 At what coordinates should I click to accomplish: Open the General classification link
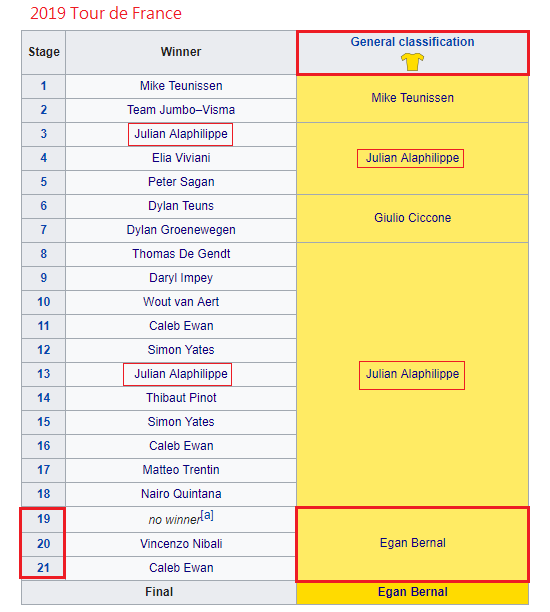pos(412,42)
